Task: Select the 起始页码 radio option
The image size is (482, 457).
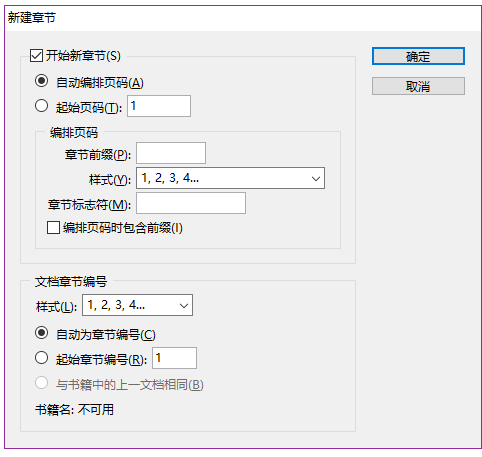Action: [41, 106]
